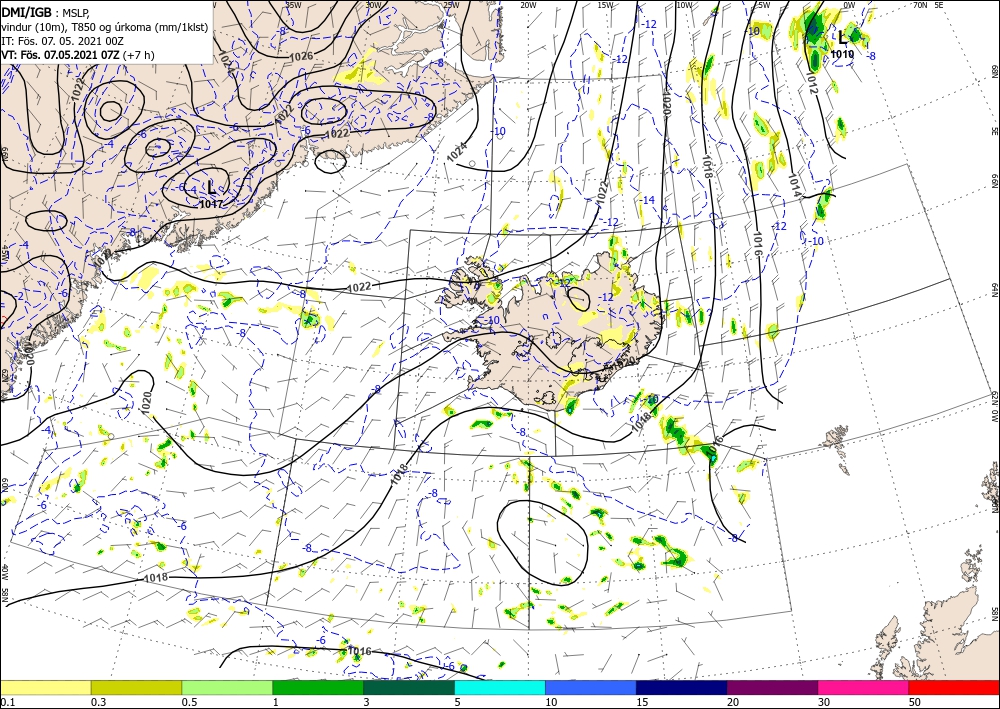The image size is (1000, 709).
Task: Click the 1012 isobar label beside the L 1010 low
Action: pos(811,83)
